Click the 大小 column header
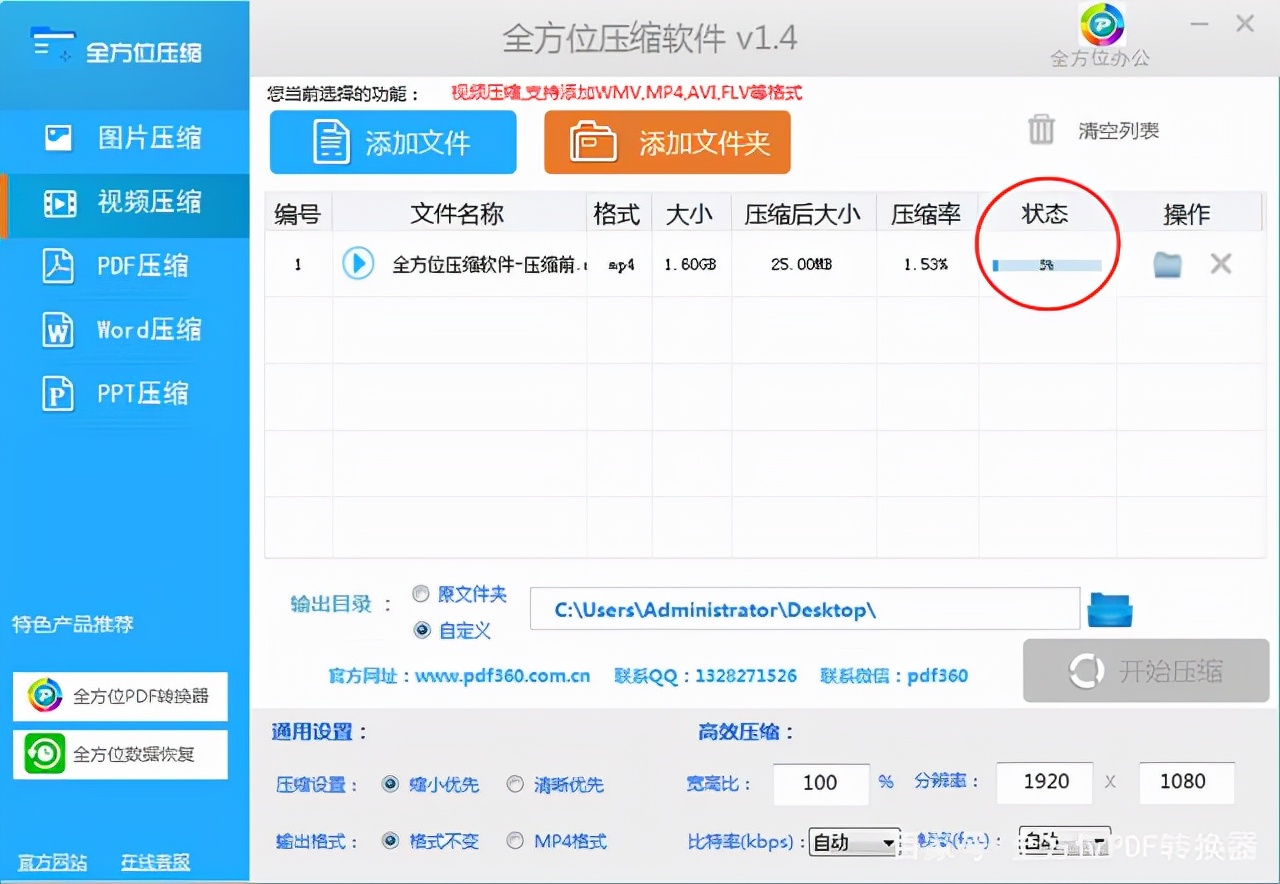 (x=690, y=213)
